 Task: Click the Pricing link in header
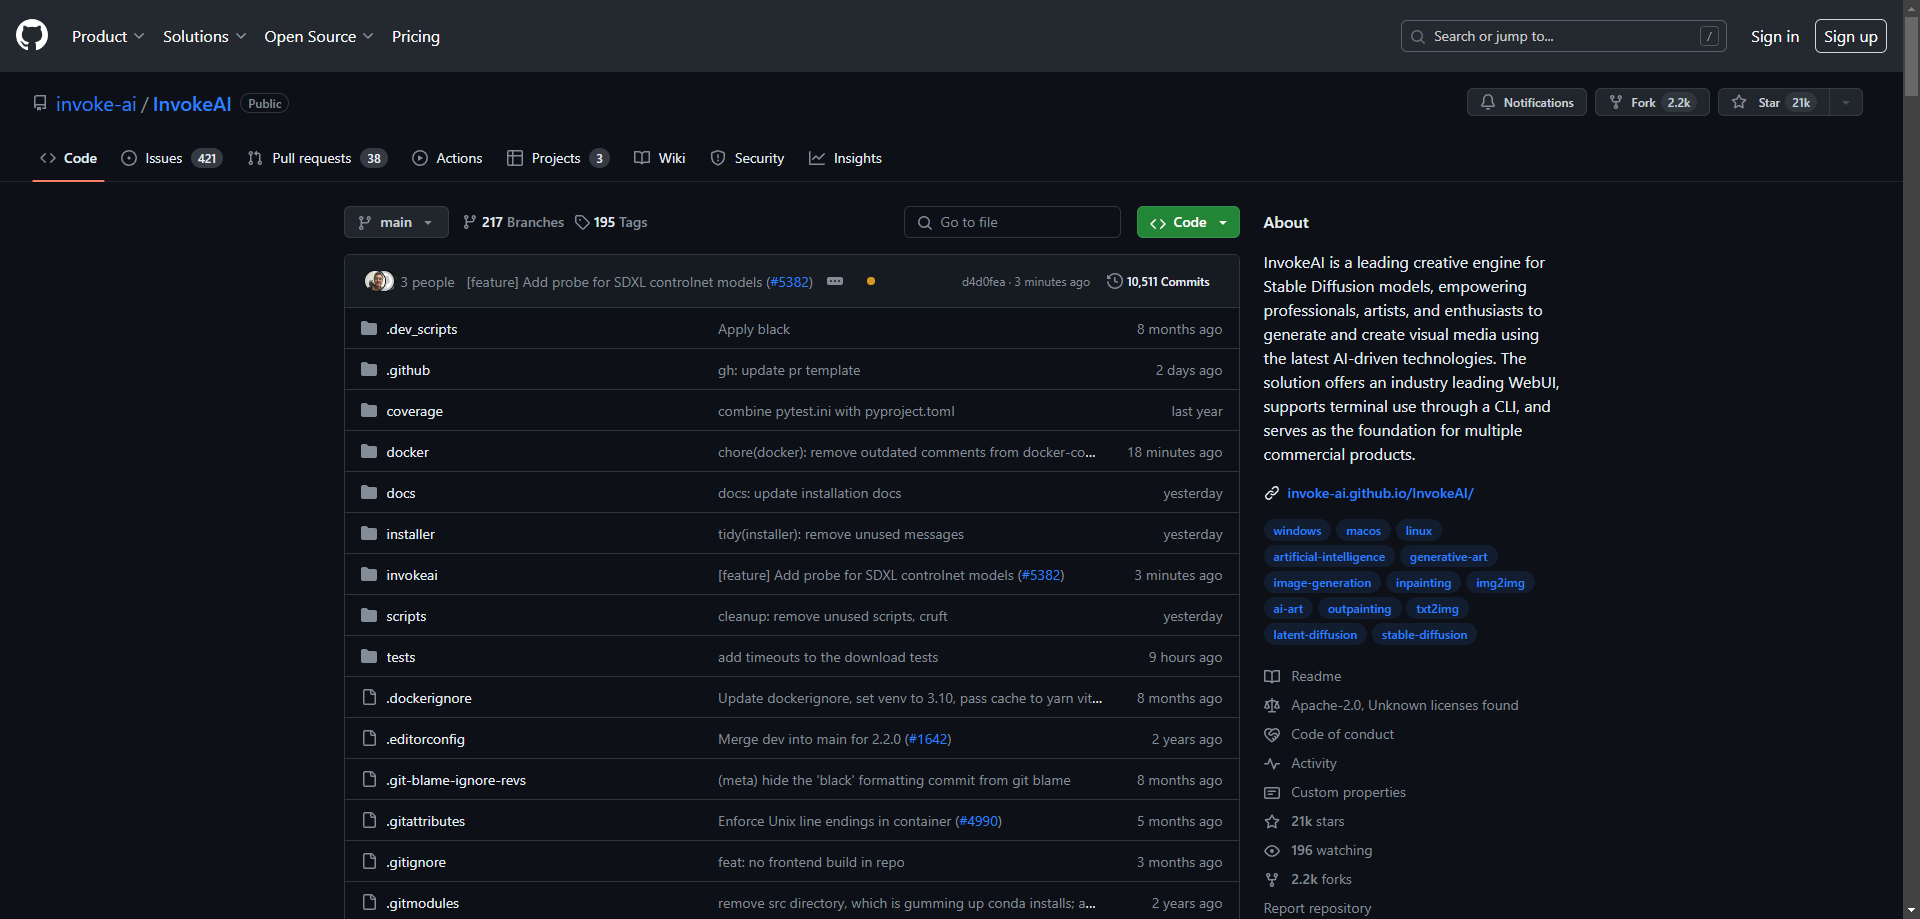[x=416, y=36]
